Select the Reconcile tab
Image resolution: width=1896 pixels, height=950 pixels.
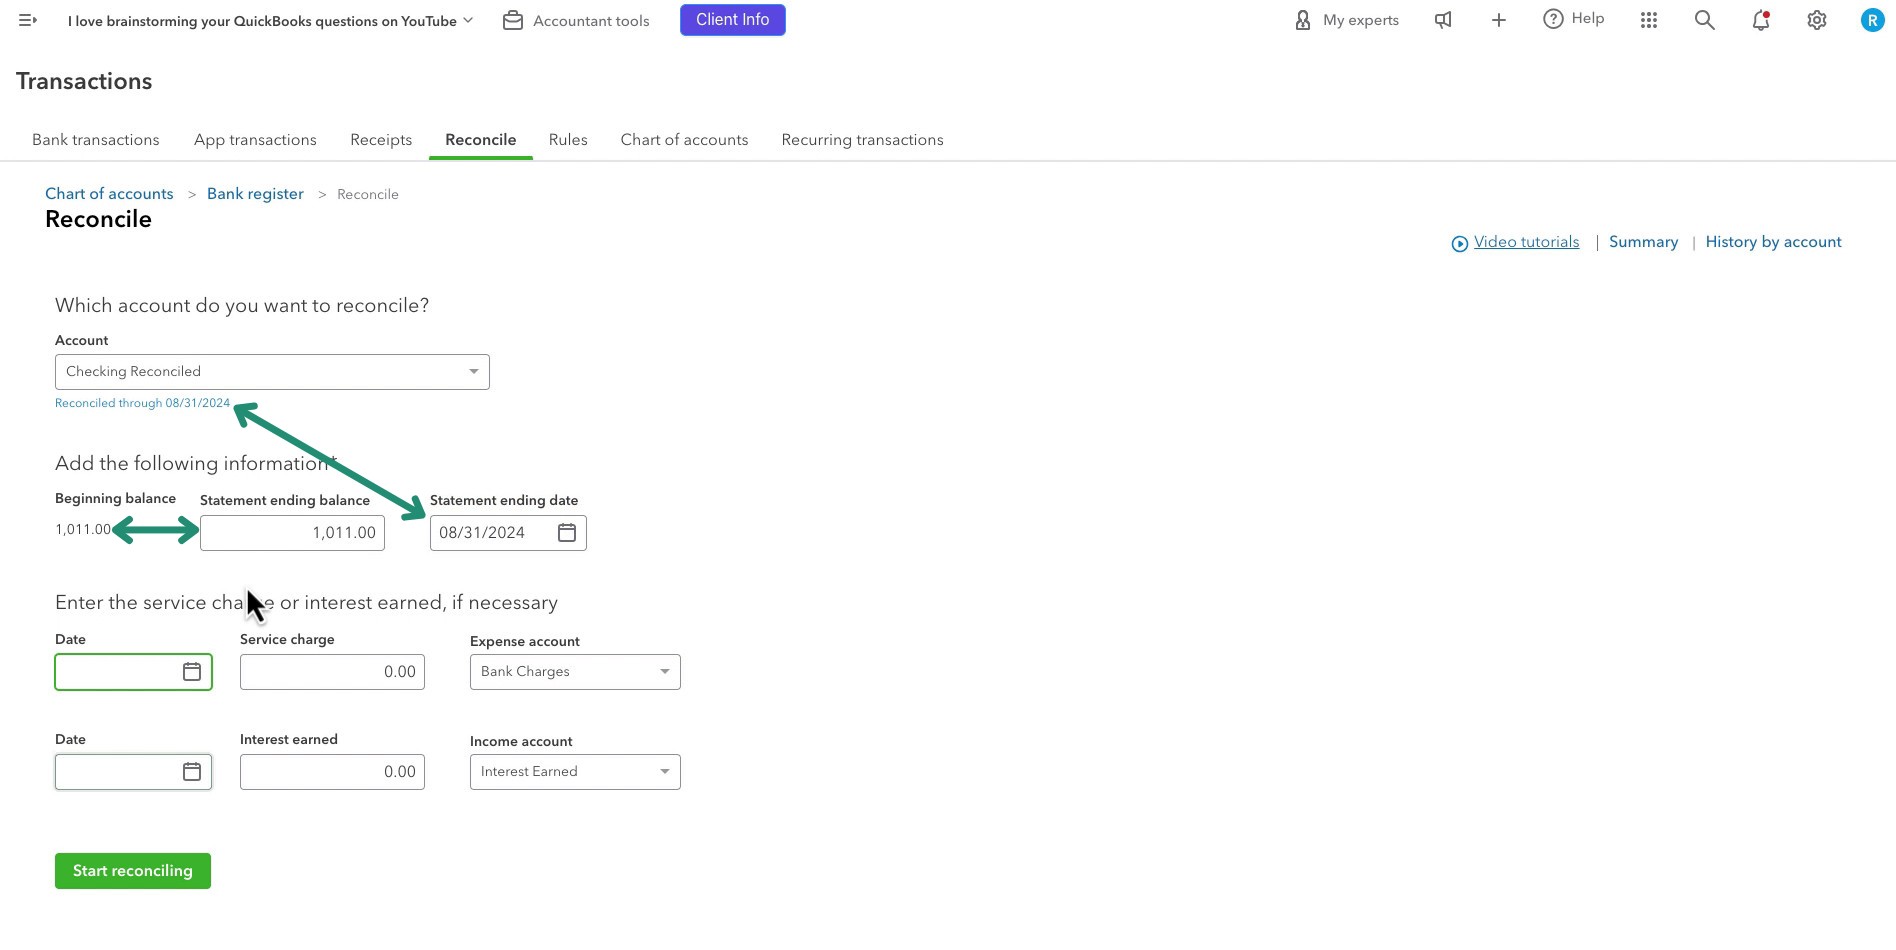click(481, 140)
